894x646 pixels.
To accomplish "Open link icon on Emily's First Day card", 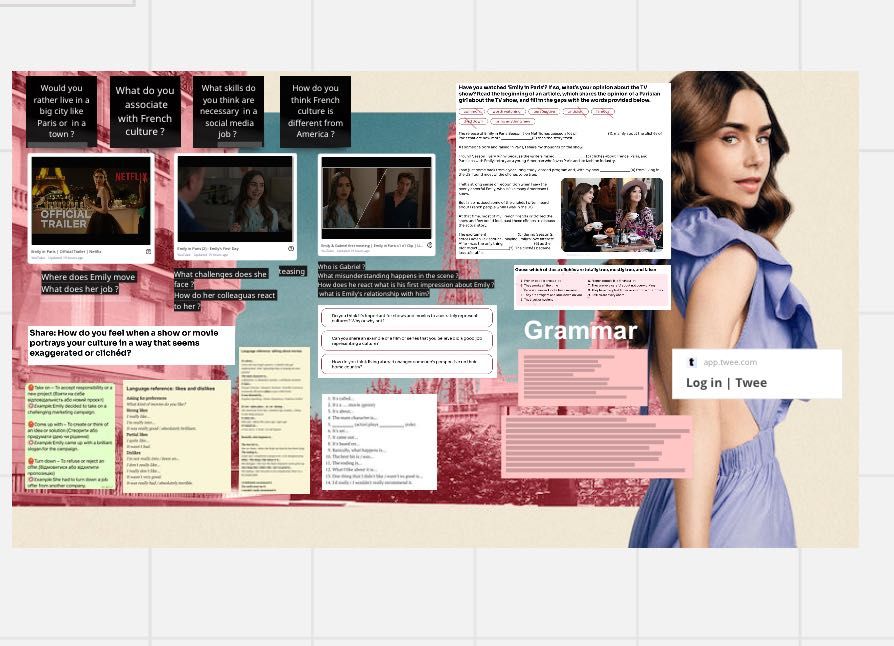I will 291,249.
